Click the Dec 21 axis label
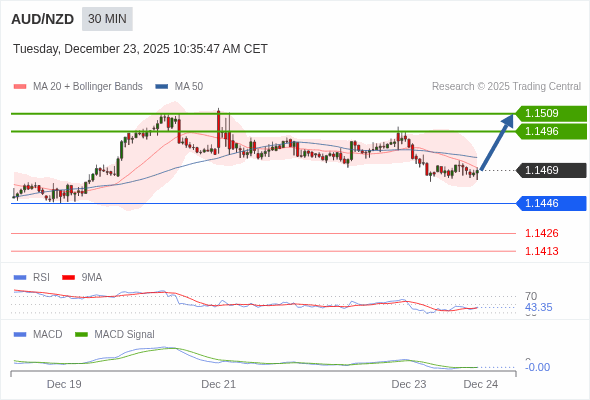 tap(219, 384)
